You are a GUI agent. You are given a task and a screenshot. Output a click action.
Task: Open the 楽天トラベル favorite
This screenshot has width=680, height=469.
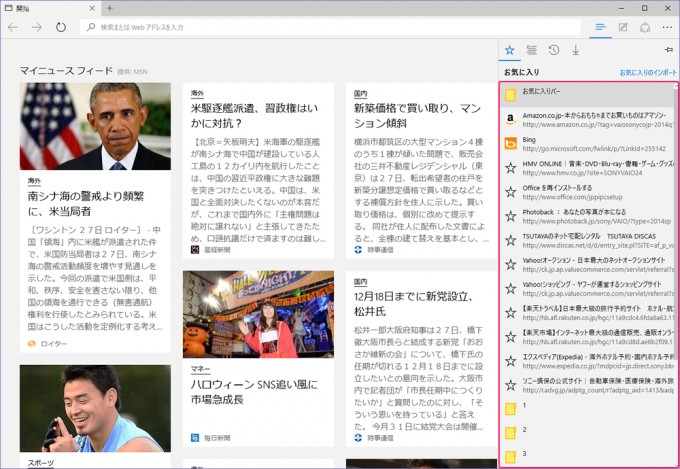pyautogui.click(x=588, y=312)
